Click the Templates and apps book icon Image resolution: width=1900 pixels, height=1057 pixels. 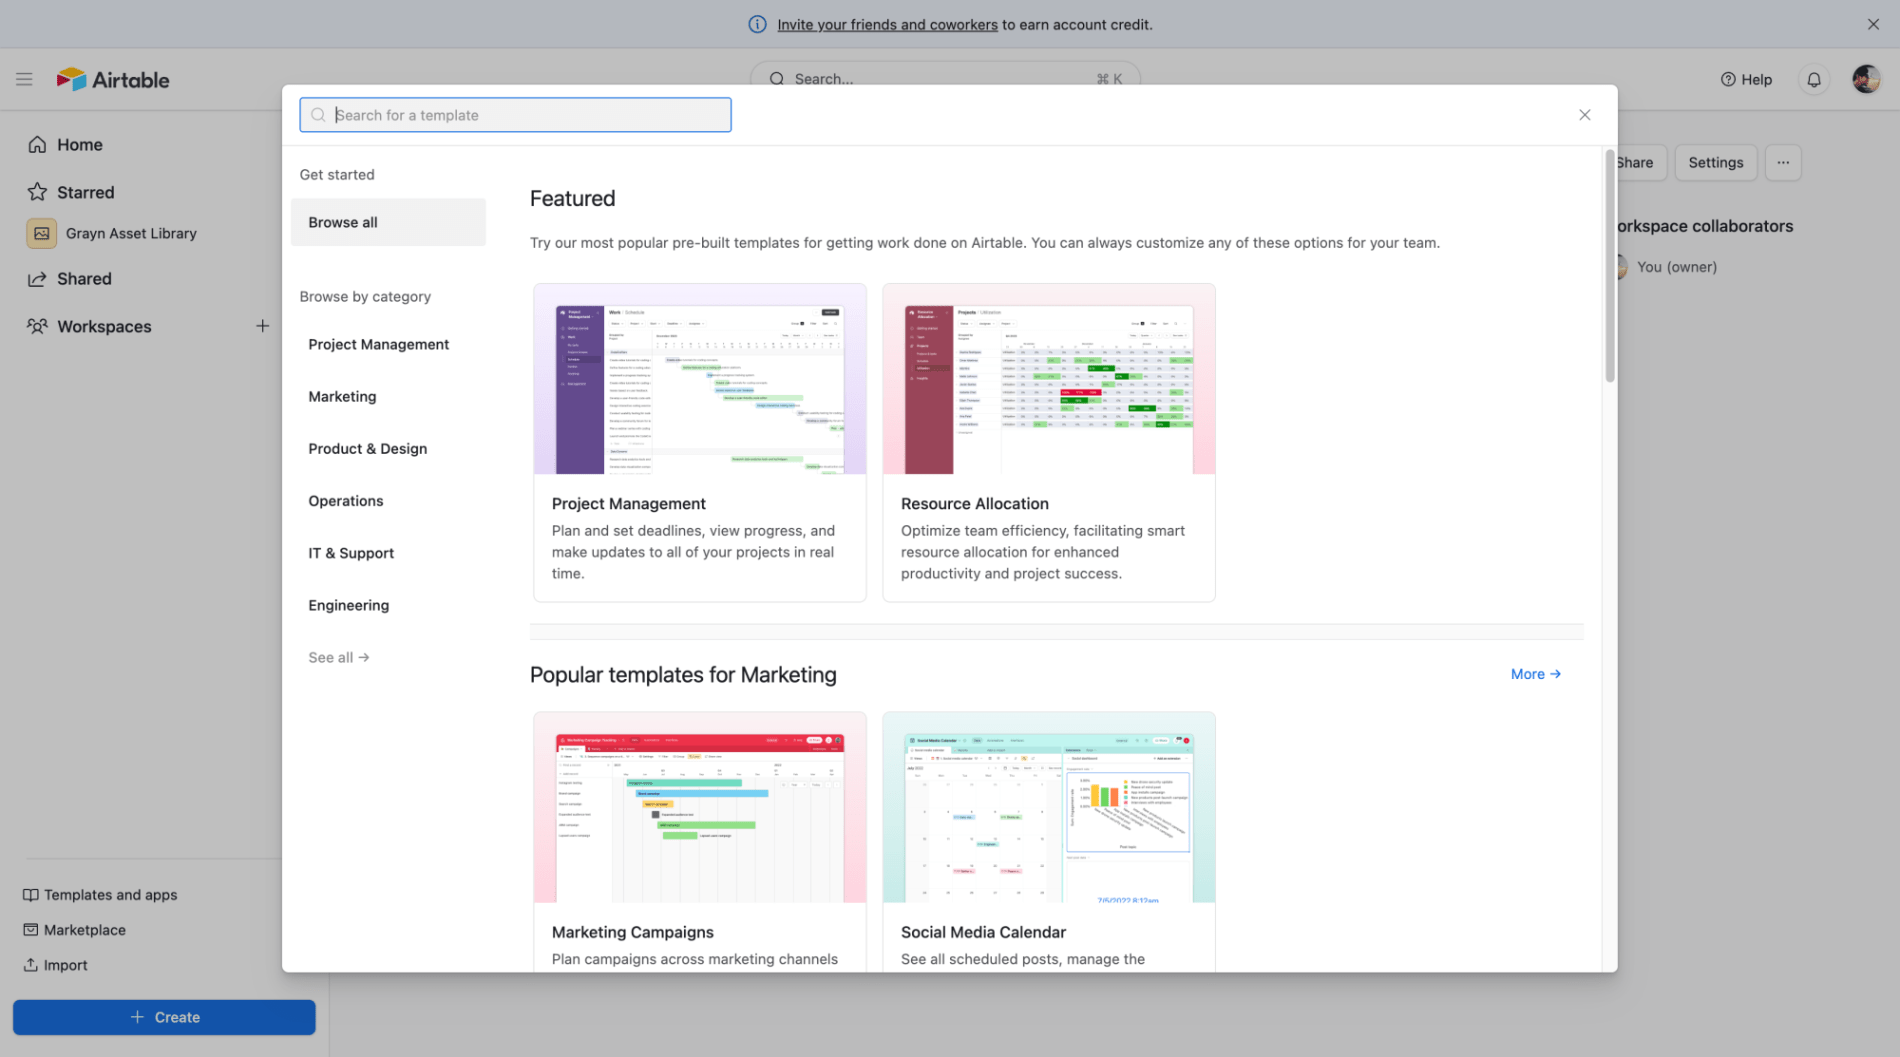pyautogui.click(x=31, y=895)
